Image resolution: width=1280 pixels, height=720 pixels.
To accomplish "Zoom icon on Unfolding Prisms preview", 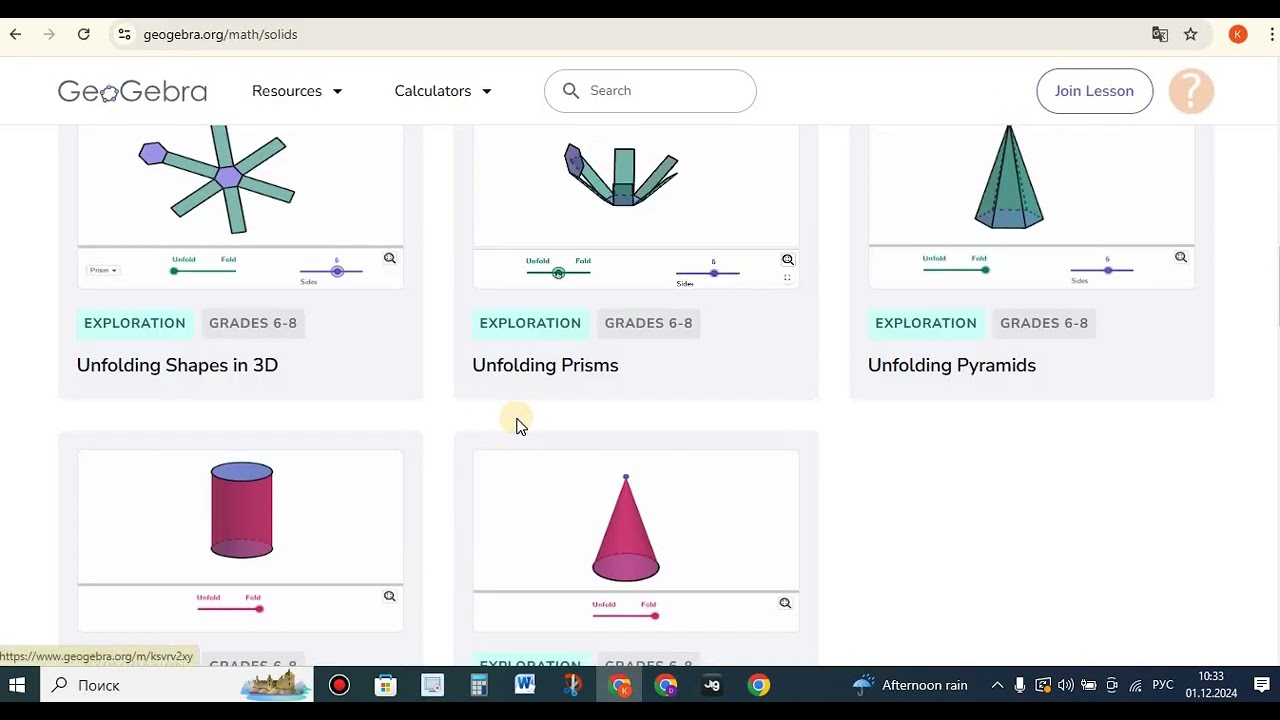I will (x=788, y=260).
